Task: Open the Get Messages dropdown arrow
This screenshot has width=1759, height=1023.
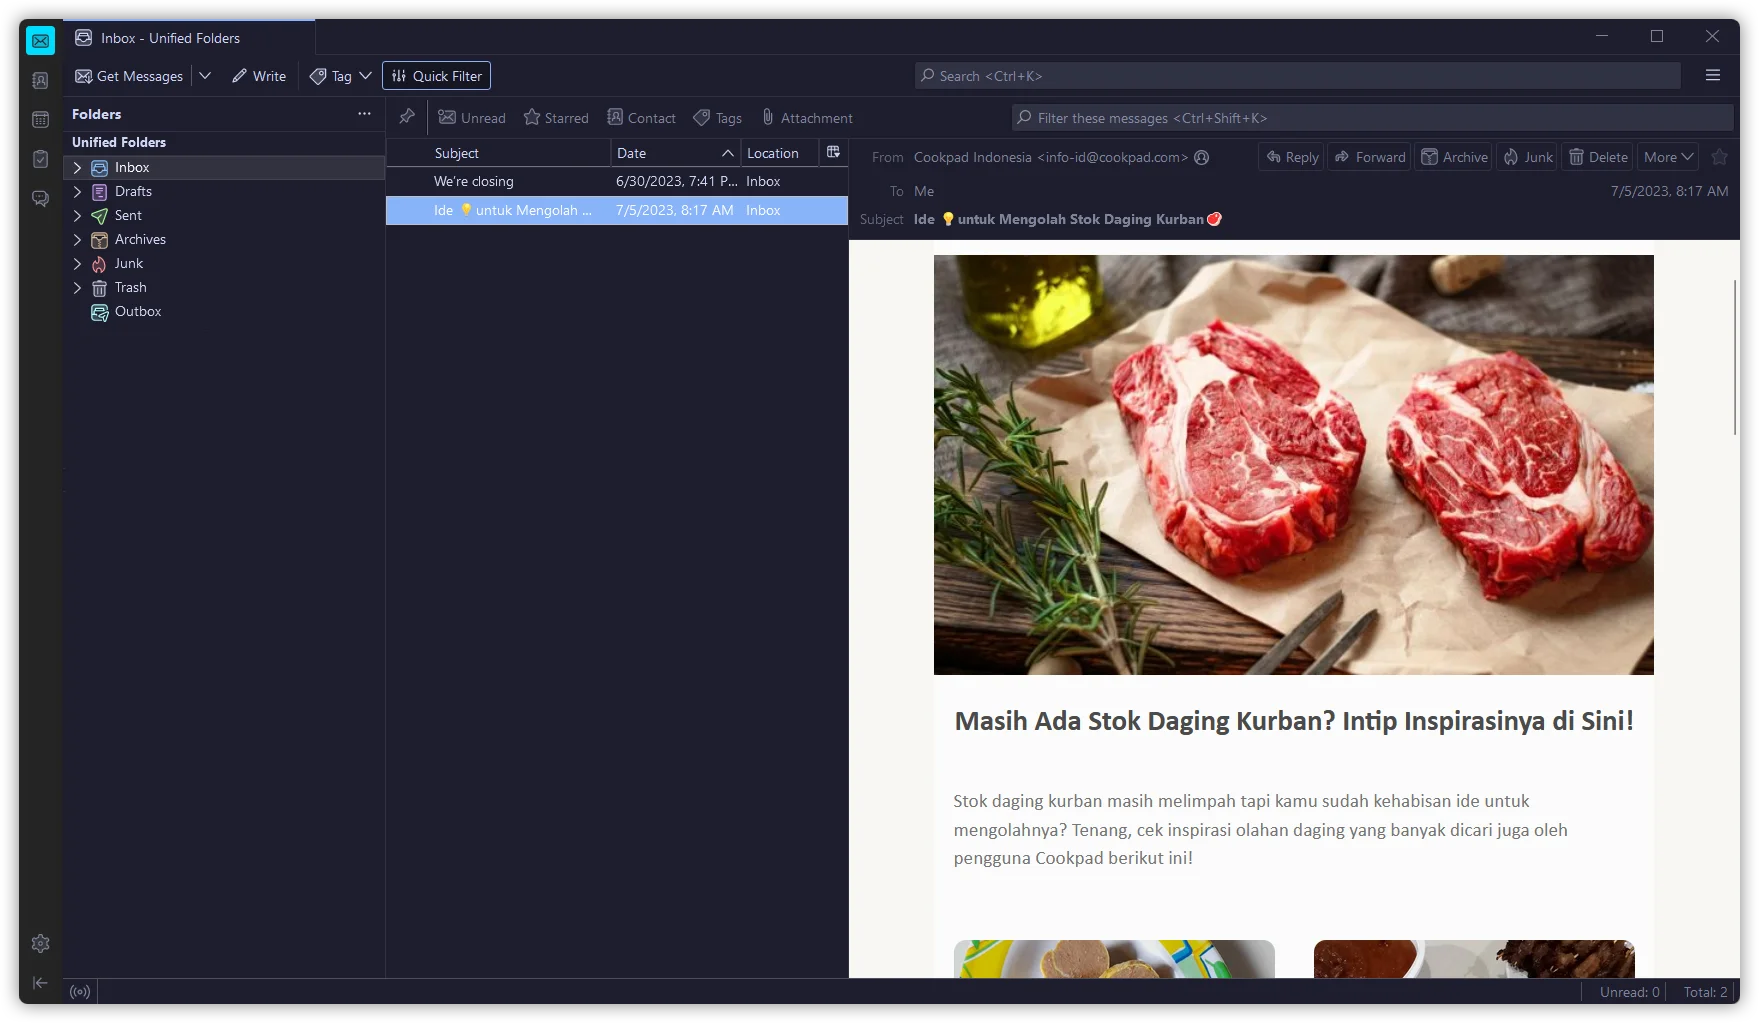Action: point(205,76)
